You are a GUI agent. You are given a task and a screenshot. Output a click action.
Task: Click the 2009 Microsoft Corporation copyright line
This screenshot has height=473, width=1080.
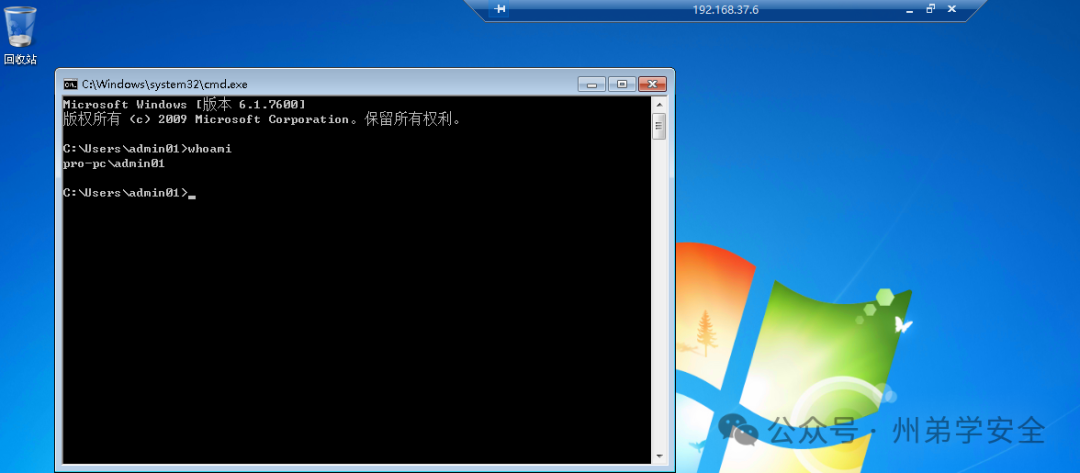pyautogui.click(x=262, y=119)
